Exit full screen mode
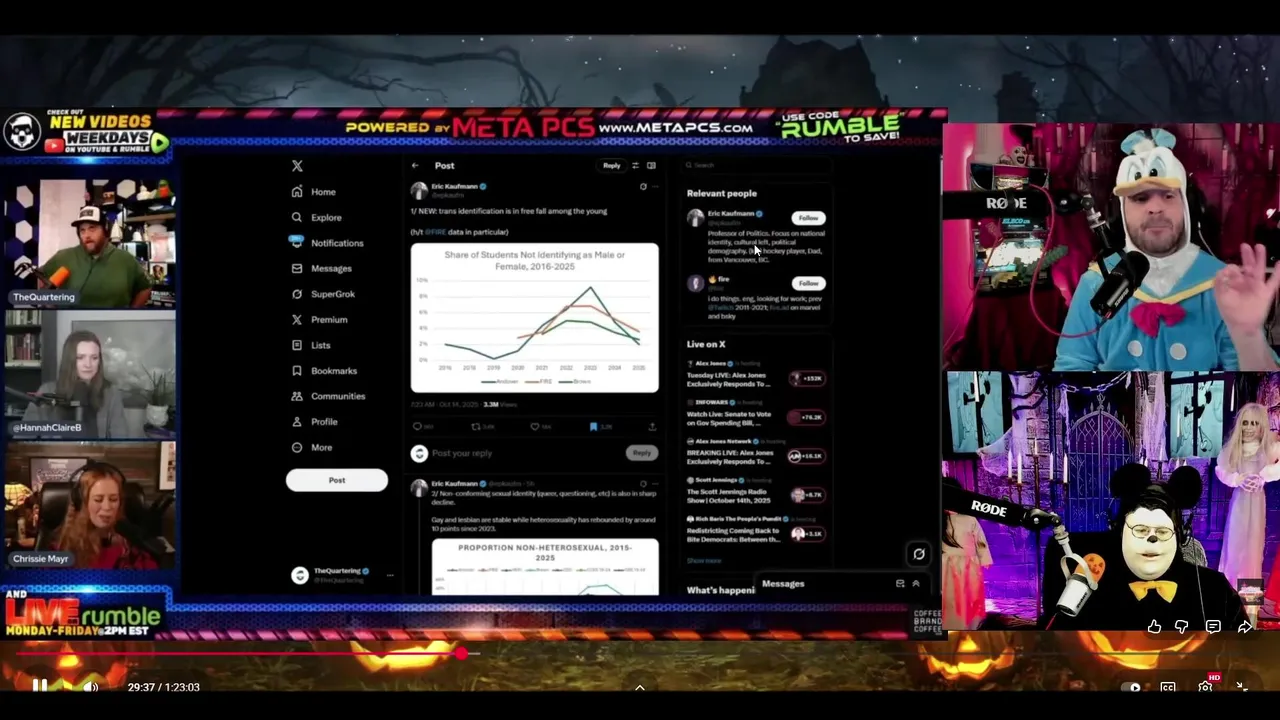 (x=1242, y=687)
